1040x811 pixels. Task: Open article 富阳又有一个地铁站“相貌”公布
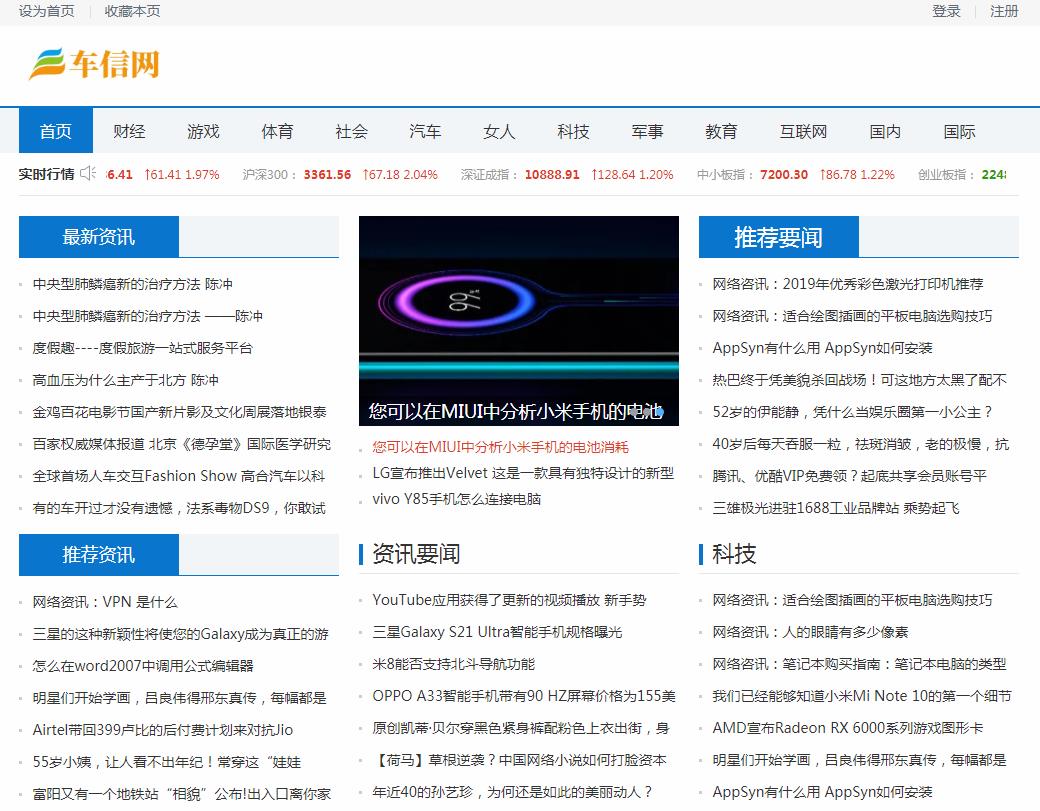pos(182,793)
